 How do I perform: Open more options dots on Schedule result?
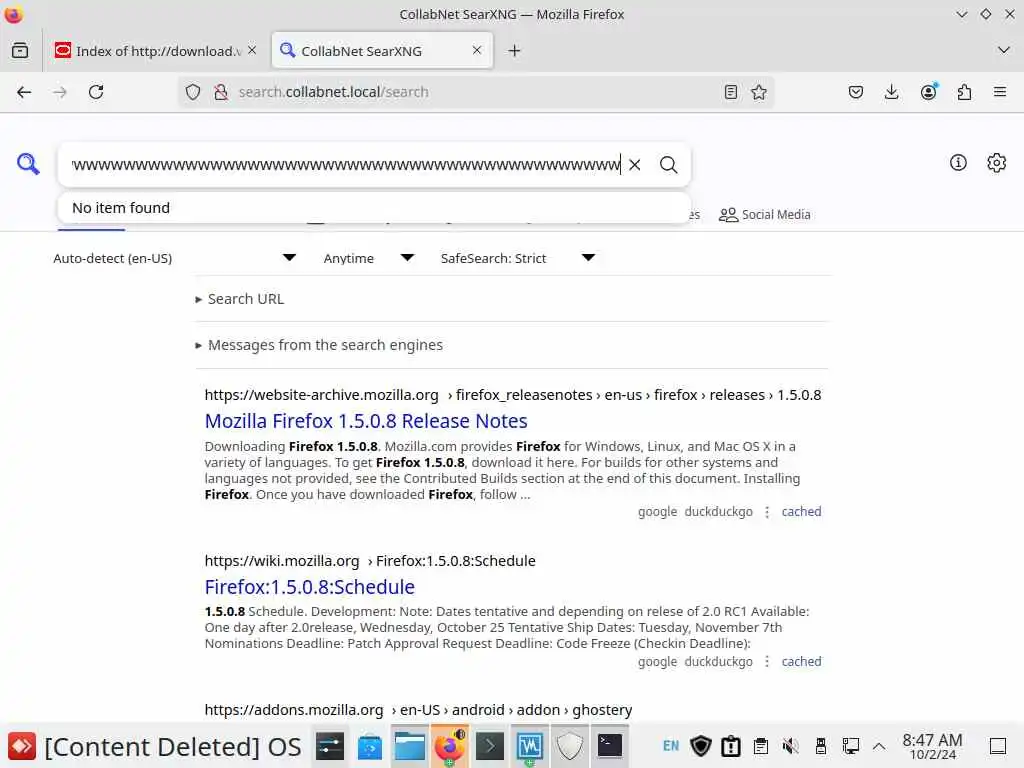[x=767, y=662]
